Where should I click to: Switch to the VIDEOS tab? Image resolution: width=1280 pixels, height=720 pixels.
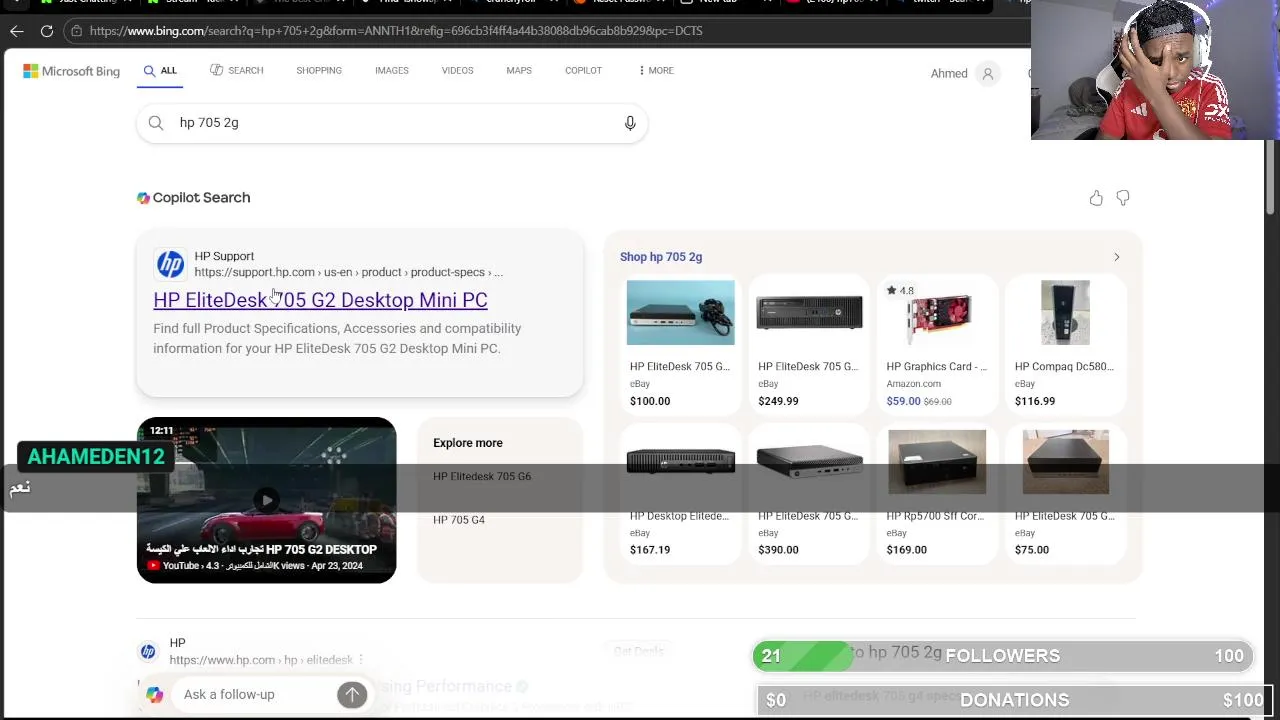(458, 71)
